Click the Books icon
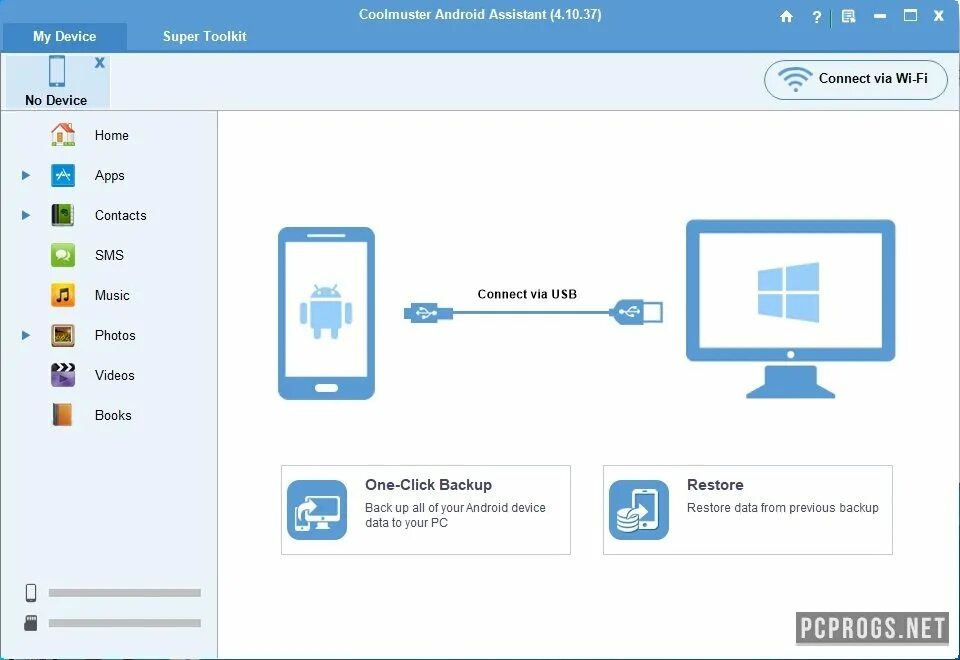 (62, 415)
